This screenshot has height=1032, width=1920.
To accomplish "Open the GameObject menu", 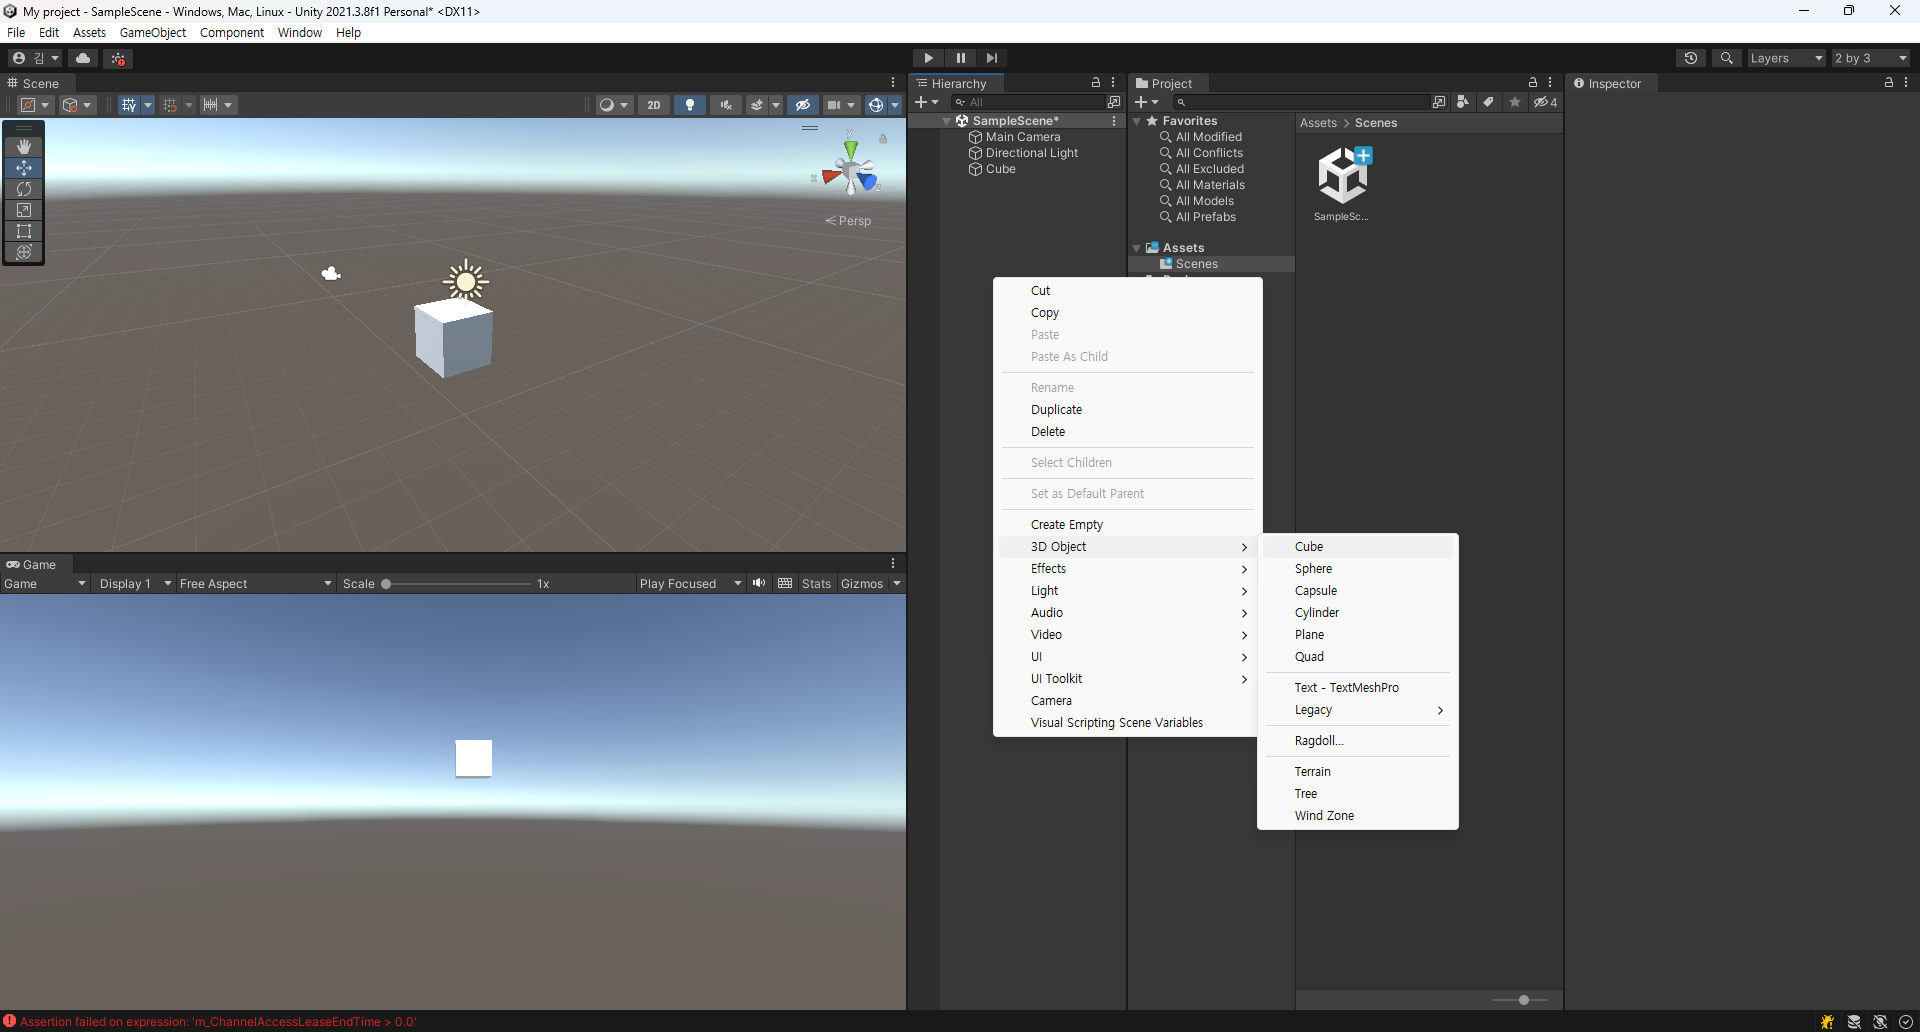I will tap(153, 32).
